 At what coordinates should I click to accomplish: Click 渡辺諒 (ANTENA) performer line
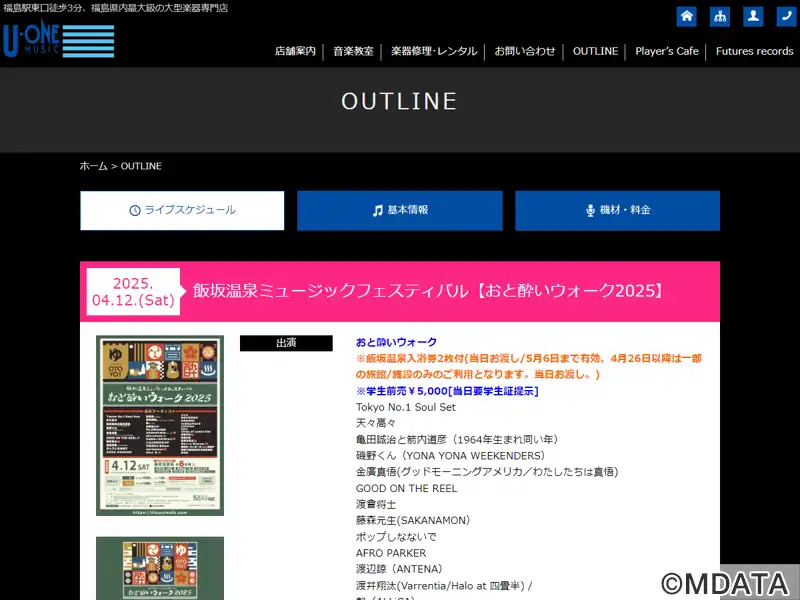tap(399, 569)
